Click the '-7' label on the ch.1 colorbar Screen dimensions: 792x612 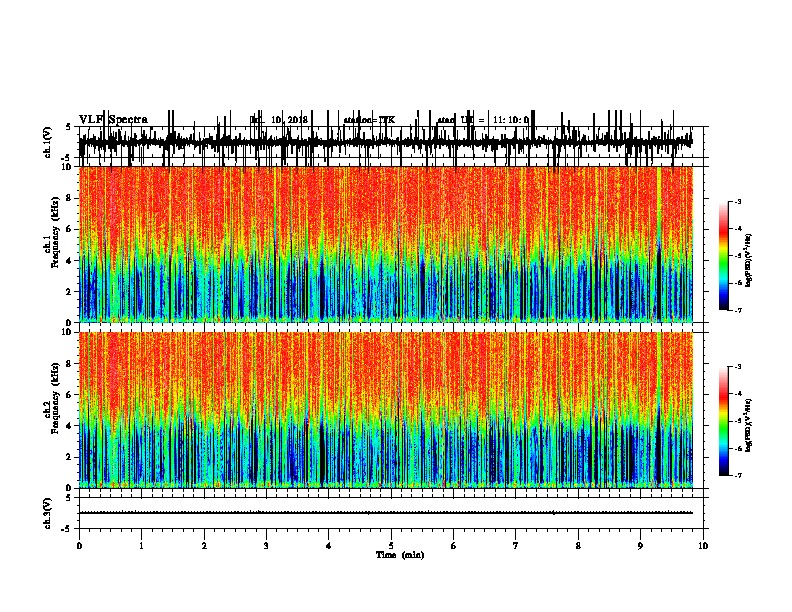pos(738,311)
